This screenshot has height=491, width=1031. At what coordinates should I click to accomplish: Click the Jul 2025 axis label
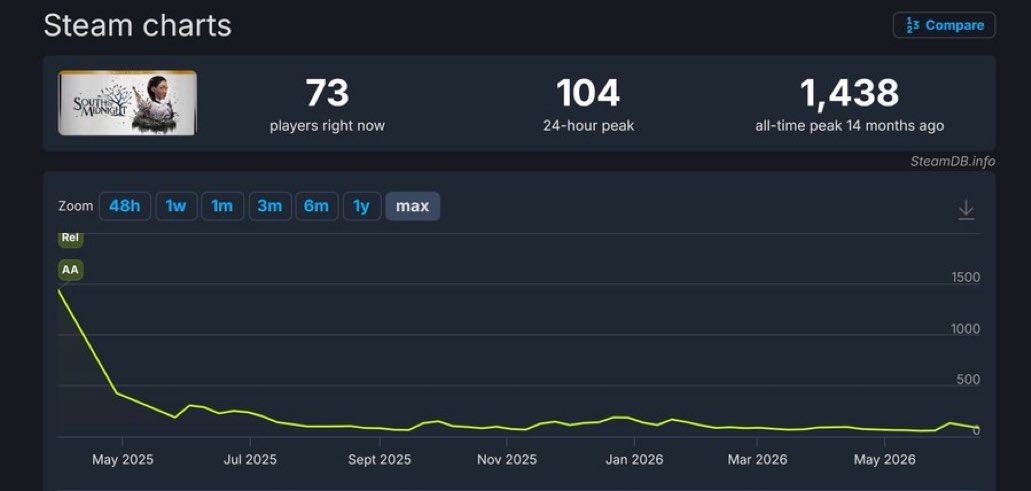coord(250,459)
